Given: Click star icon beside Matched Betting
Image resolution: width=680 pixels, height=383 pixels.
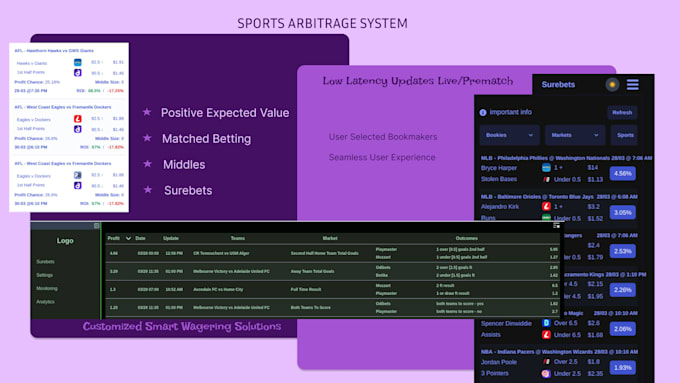Looking at the screenshot, I should pyautogui.click(x=147, y=138).
